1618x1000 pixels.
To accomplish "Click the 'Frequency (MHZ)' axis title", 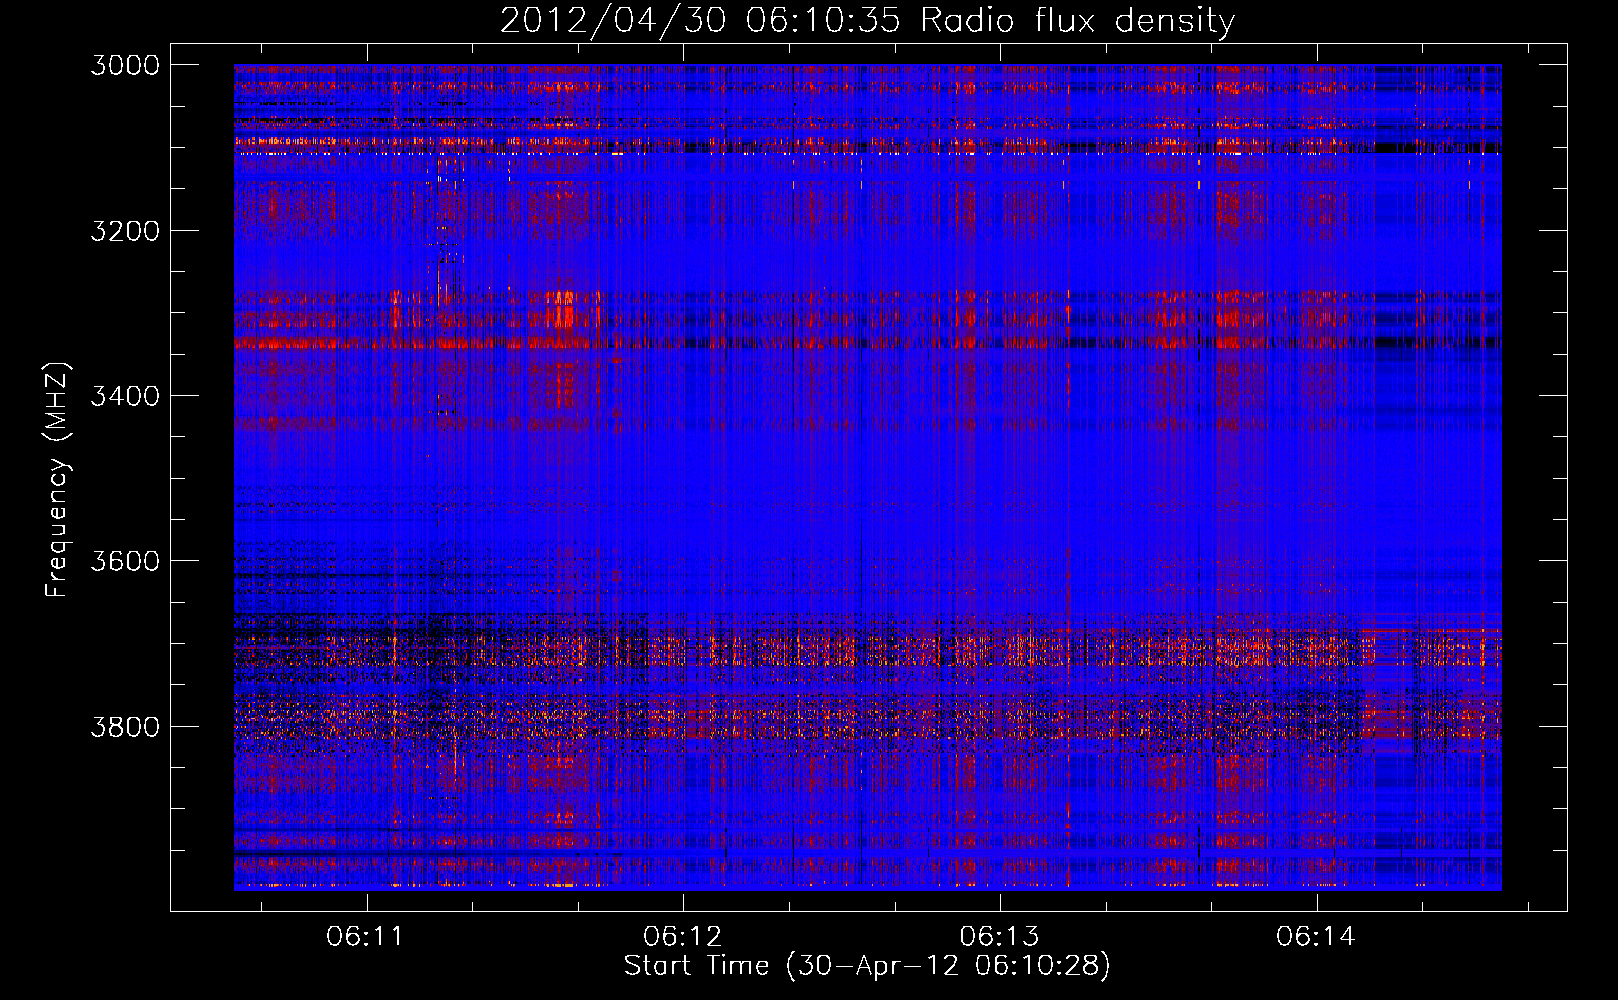I will click(58, 480).
